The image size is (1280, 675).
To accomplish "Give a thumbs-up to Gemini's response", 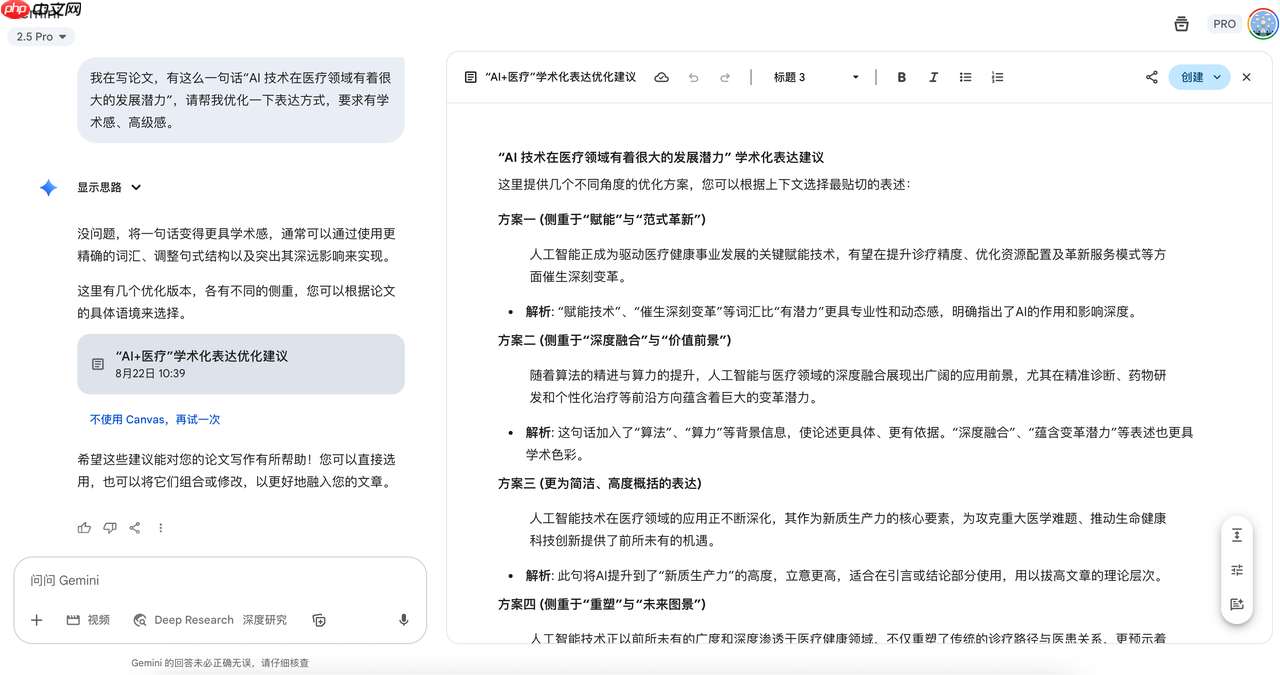I will coord(84,527).
